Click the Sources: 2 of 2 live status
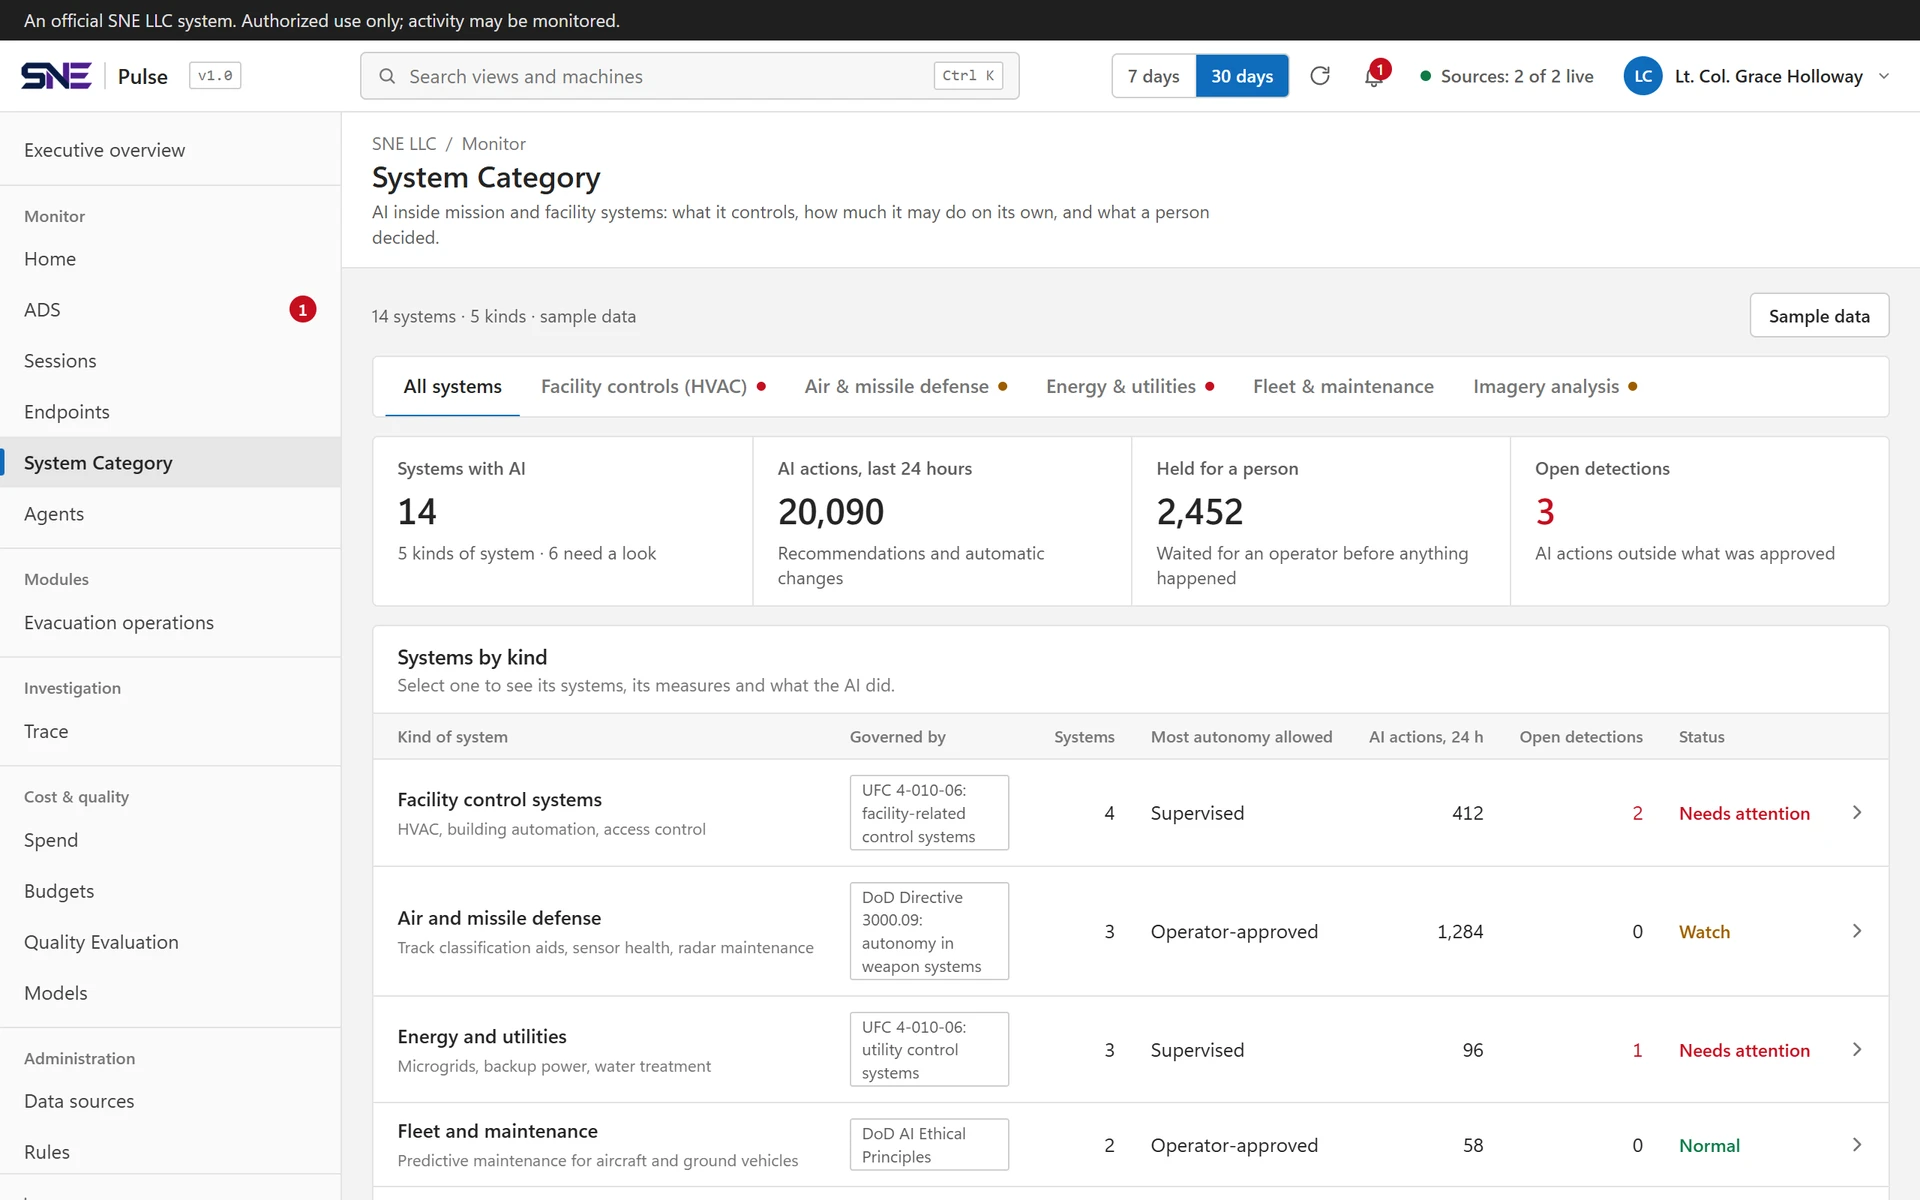This screenshot has height=1200, width=1920. click(1507, 76)
